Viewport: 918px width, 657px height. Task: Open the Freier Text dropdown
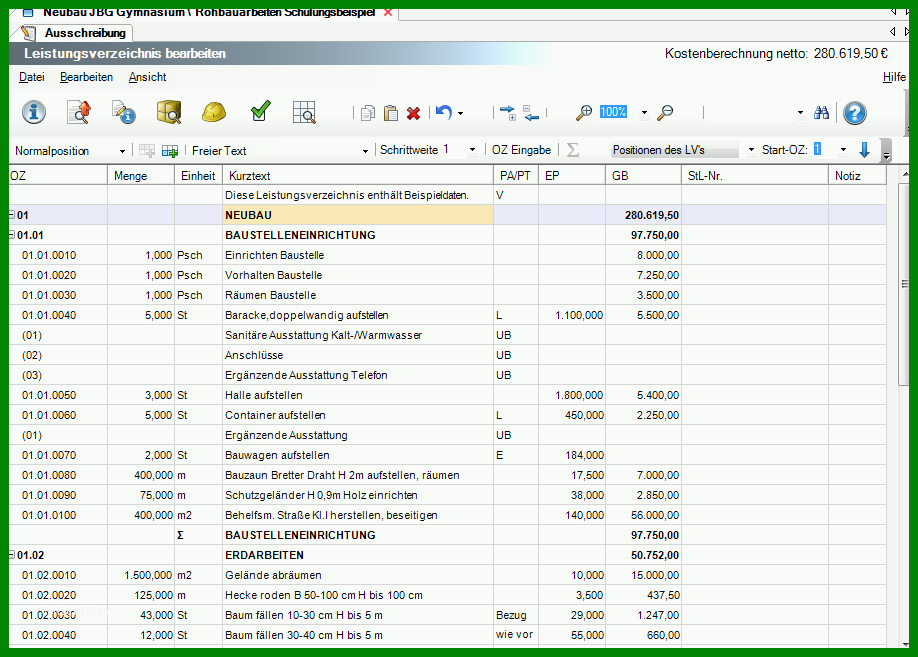365,151
